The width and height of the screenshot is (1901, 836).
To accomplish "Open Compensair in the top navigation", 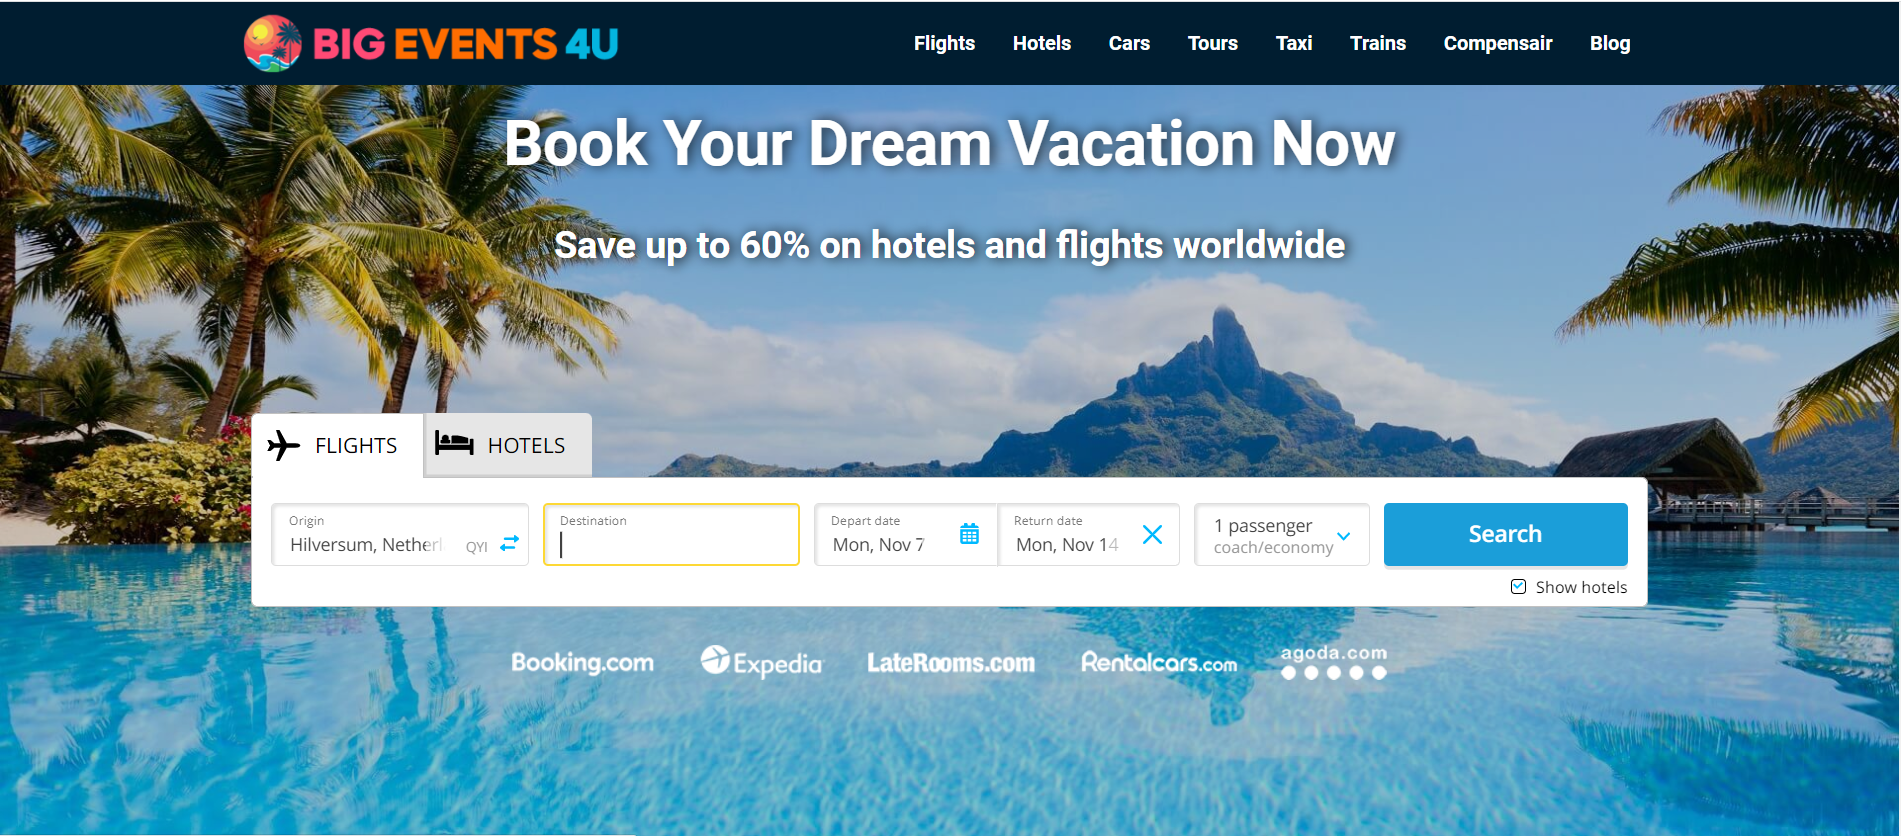I will tap(1497, 43).
